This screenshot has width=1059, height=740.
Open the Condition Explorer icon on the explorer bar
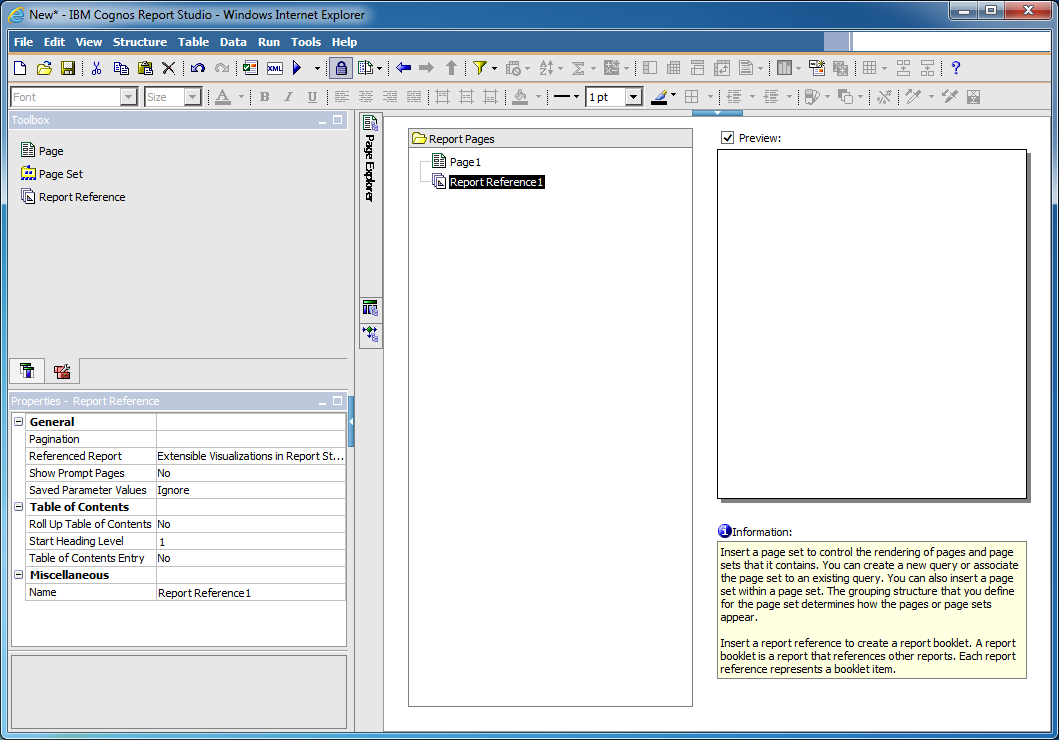point(370,334)
